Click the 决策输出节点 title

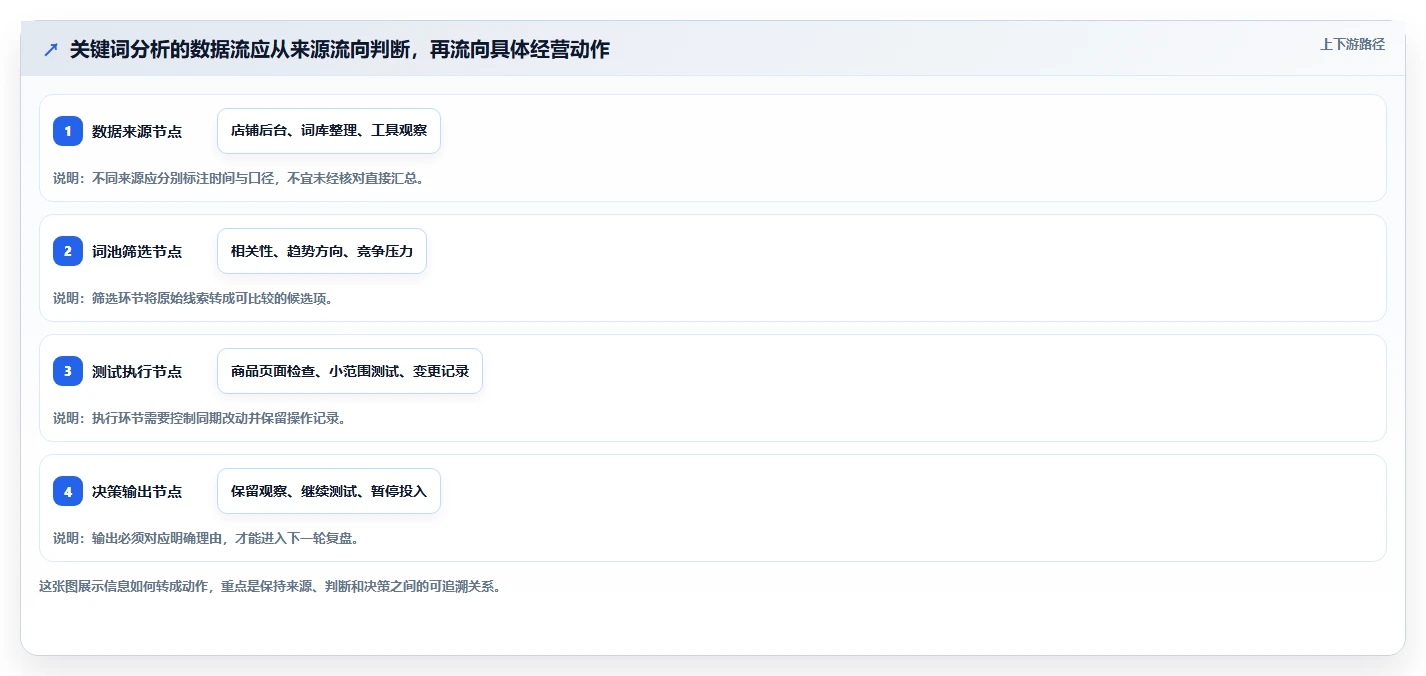[x=137, y=491]
